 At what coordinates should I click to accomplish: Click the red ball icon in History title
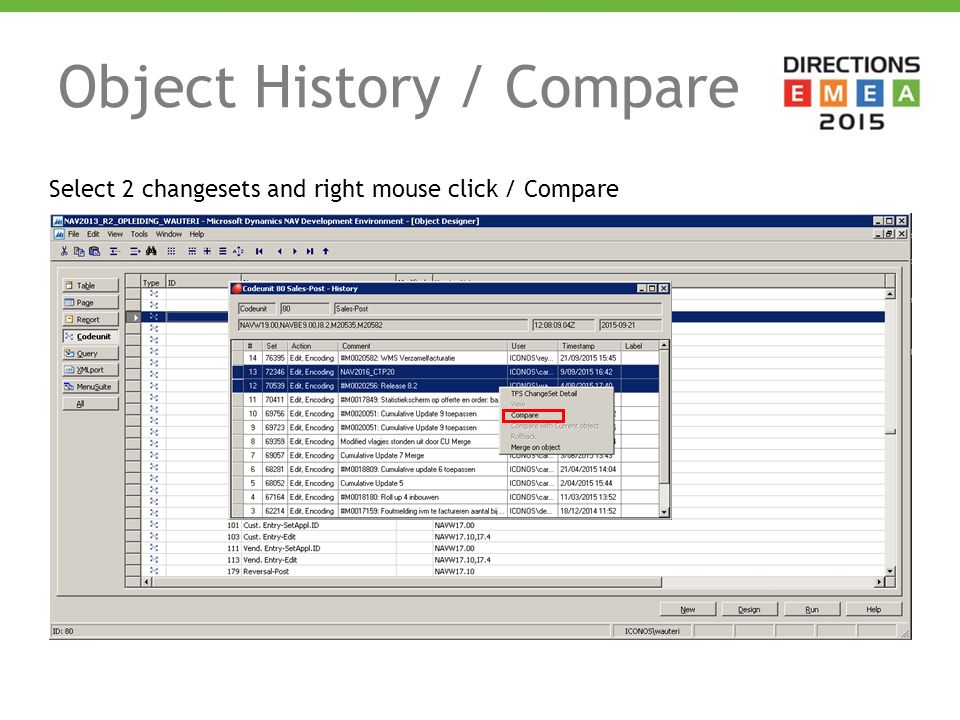click(237, 288)
